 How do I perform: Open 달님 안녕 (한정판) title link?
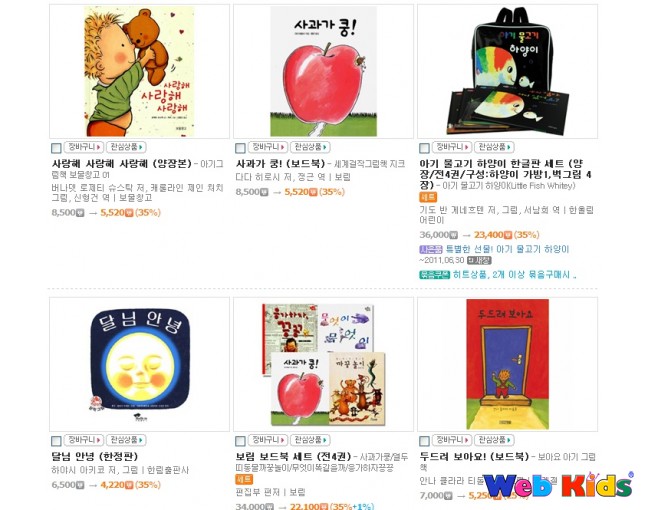pos(95,457)
